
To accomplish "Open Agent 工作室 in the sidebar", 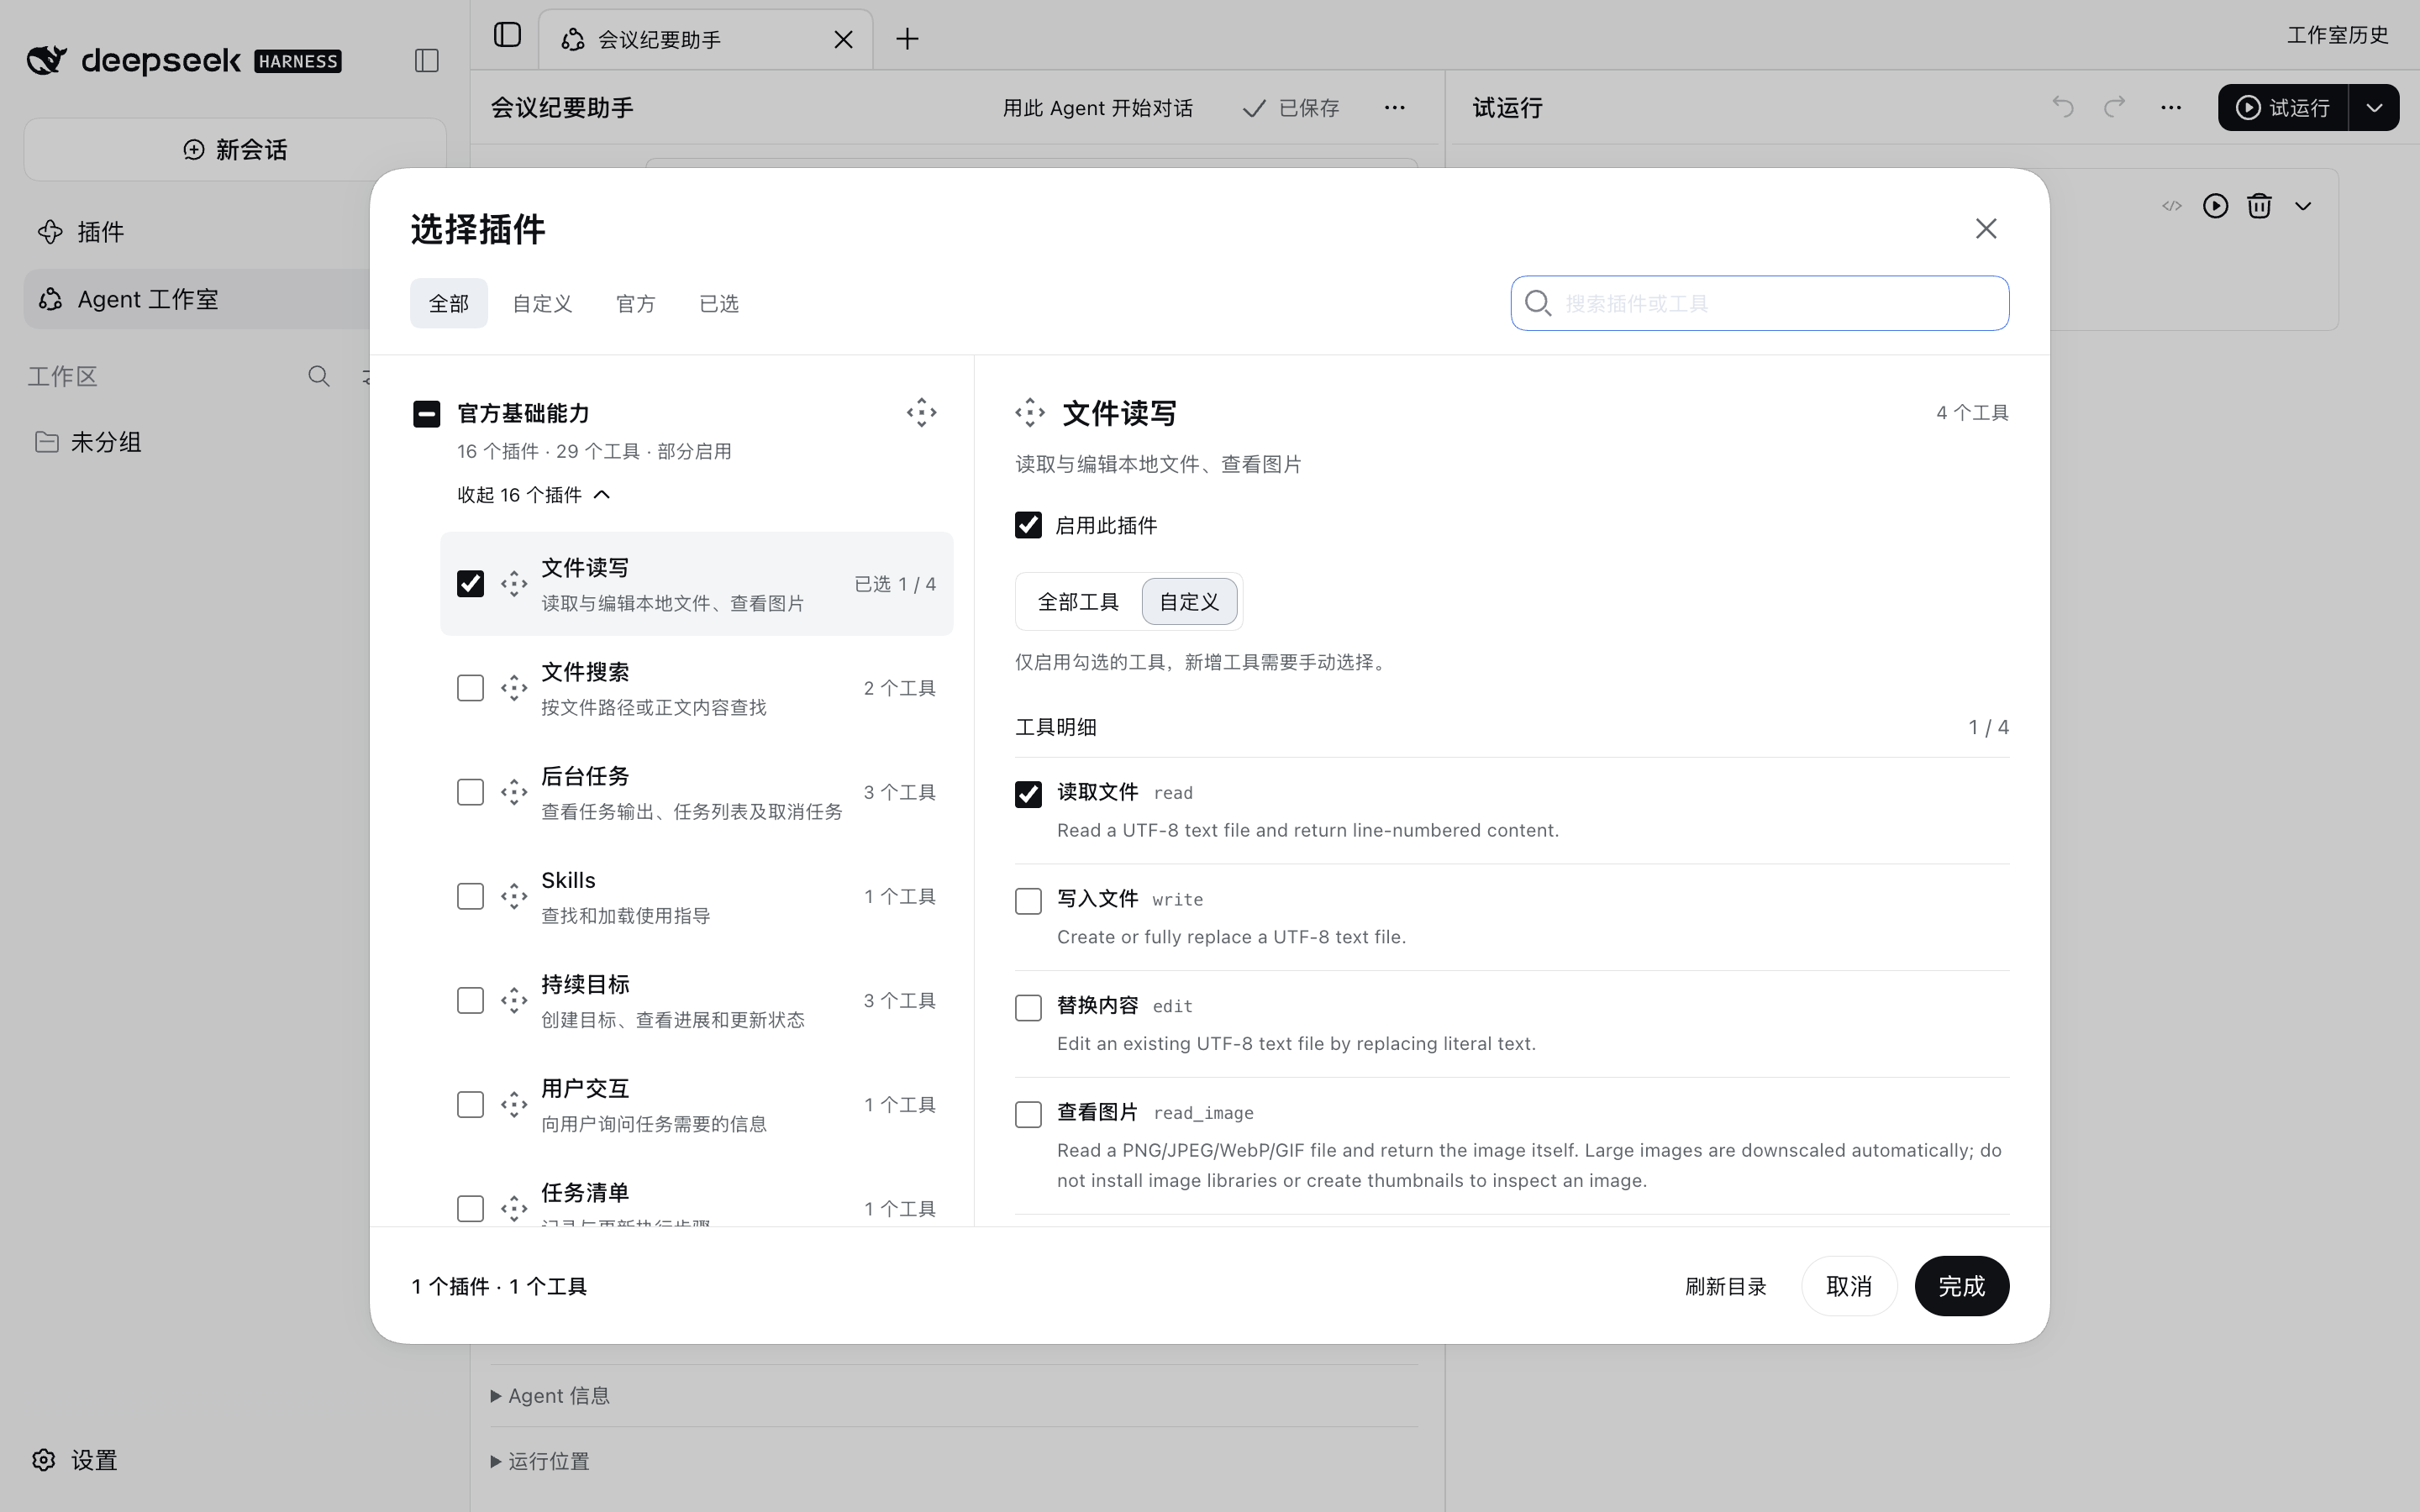I will pos(197,299).
